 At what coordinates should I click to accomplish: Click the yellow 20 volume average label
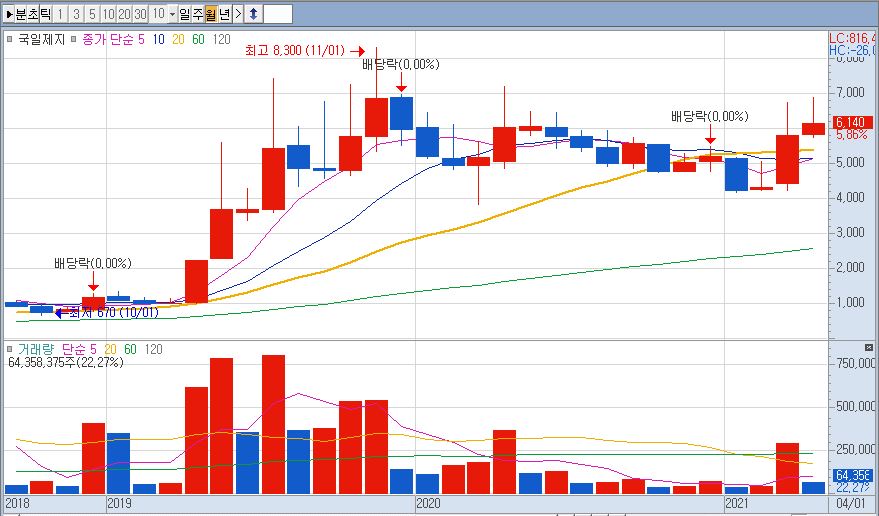(x=110, y=349)
